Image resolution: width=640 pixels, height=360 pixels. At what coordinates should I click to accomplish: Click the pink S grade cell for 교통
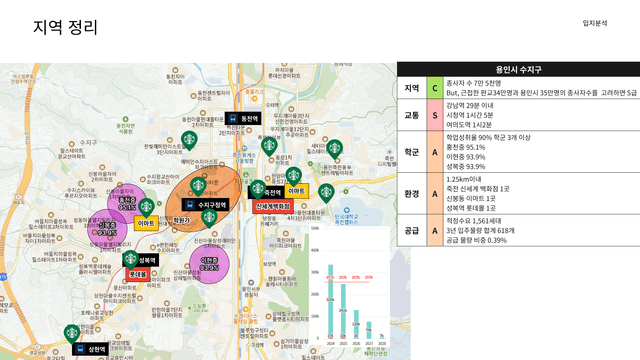click(435, 115)
